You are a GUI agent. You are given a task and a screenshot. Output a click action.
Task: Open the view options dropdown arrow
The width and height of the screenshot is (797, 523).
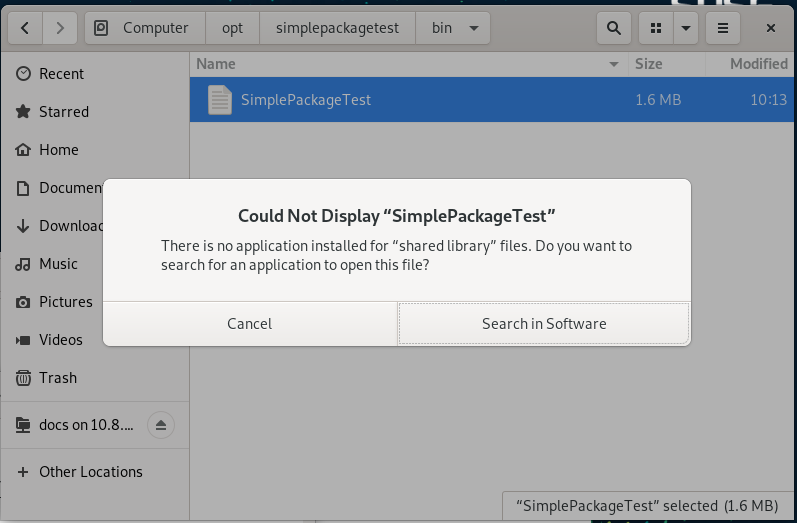coord(685,28)
